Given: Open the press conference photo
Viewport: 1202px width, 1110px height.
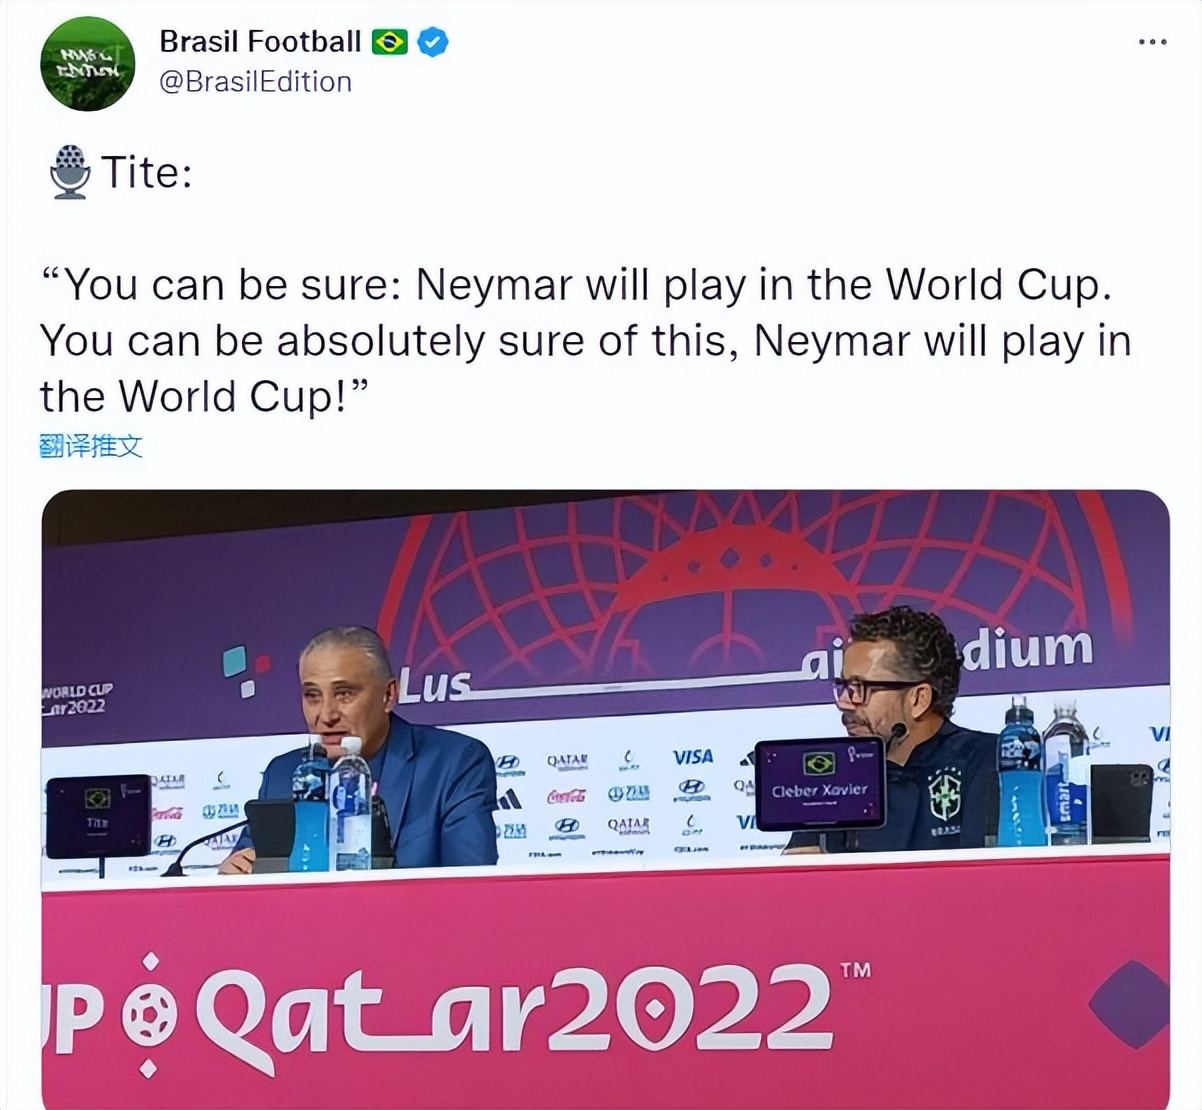Looking at the screenshot, I should click(605, 799).
